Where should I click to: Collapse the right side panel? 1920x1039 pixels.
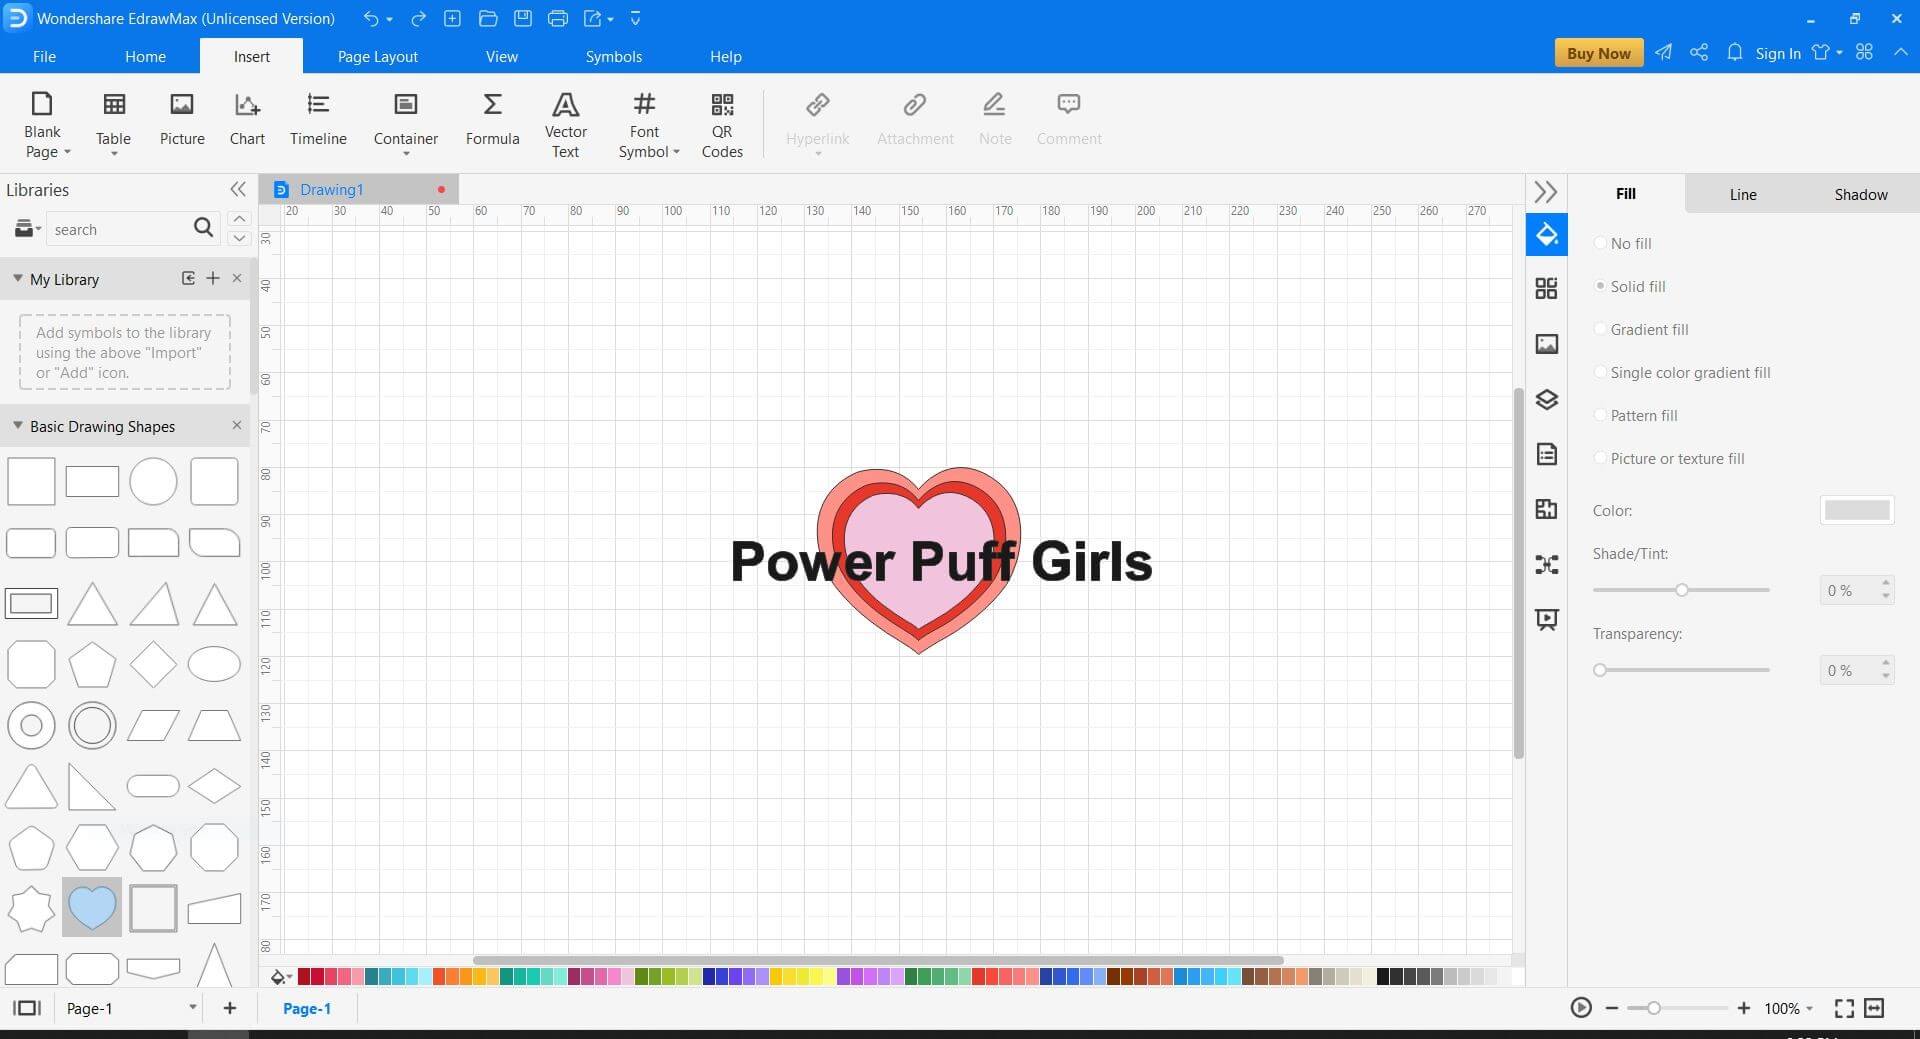[x=1546, y=191]
